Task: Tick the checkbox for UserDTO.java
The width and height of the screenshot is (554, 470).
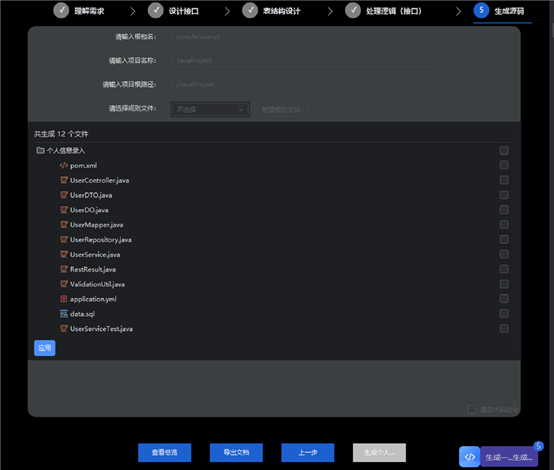Action: pyautogui.click(x=504, y=195)
